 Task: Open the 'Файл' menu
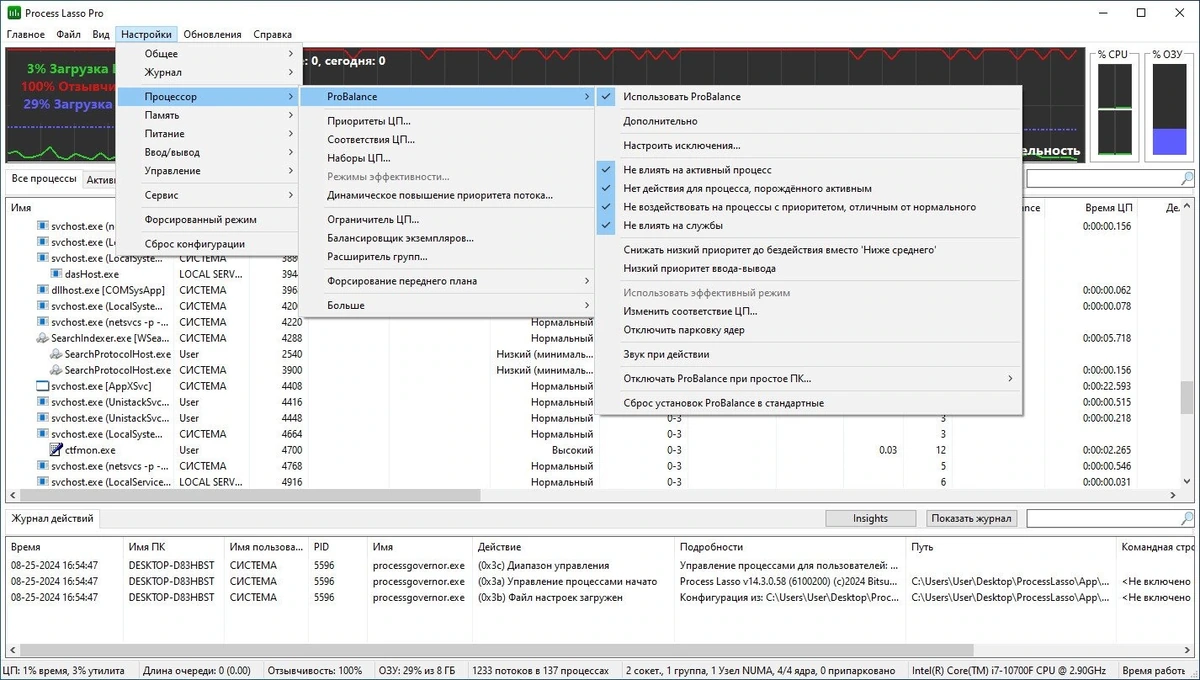point(69,34)
